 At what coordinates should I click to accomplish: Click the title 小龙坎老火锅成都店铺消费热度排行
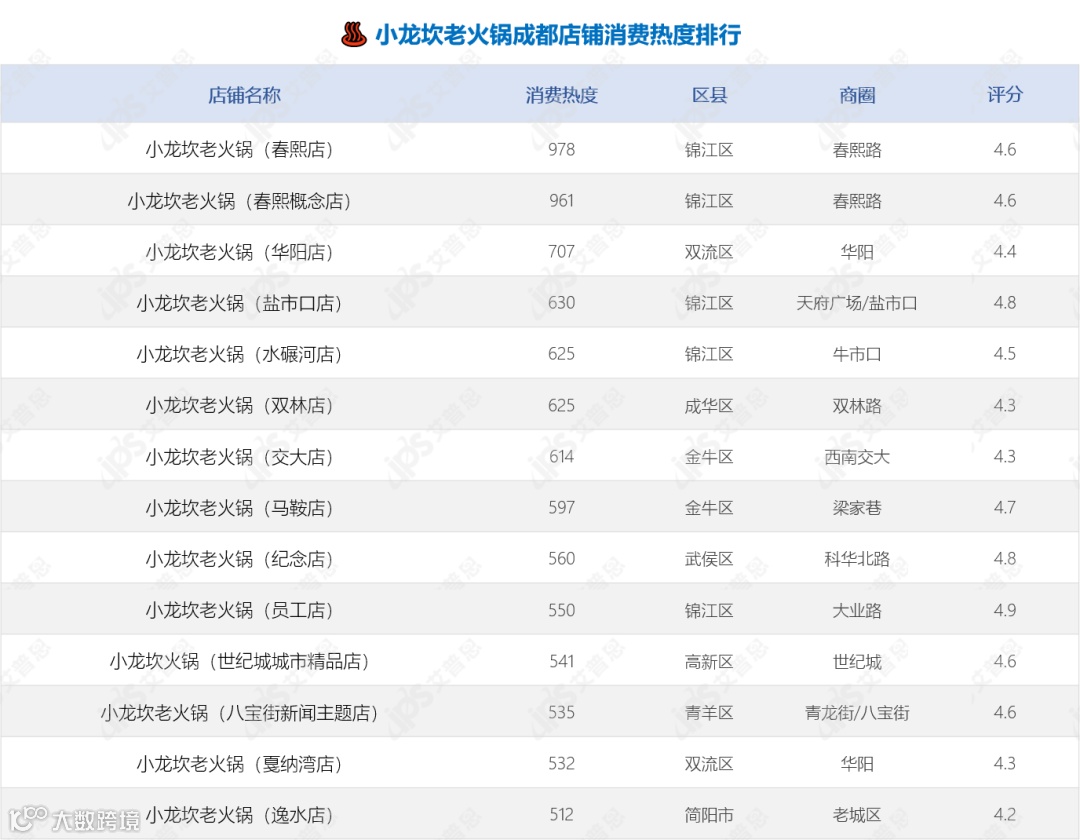click(x=558, y=34)
